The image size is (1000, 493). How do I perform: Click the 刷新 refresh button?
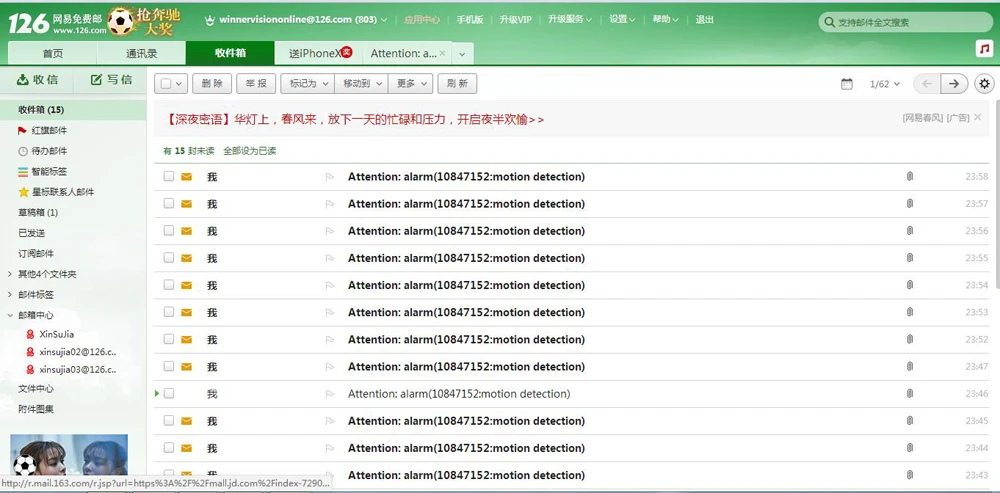click(x=457, y=84)
